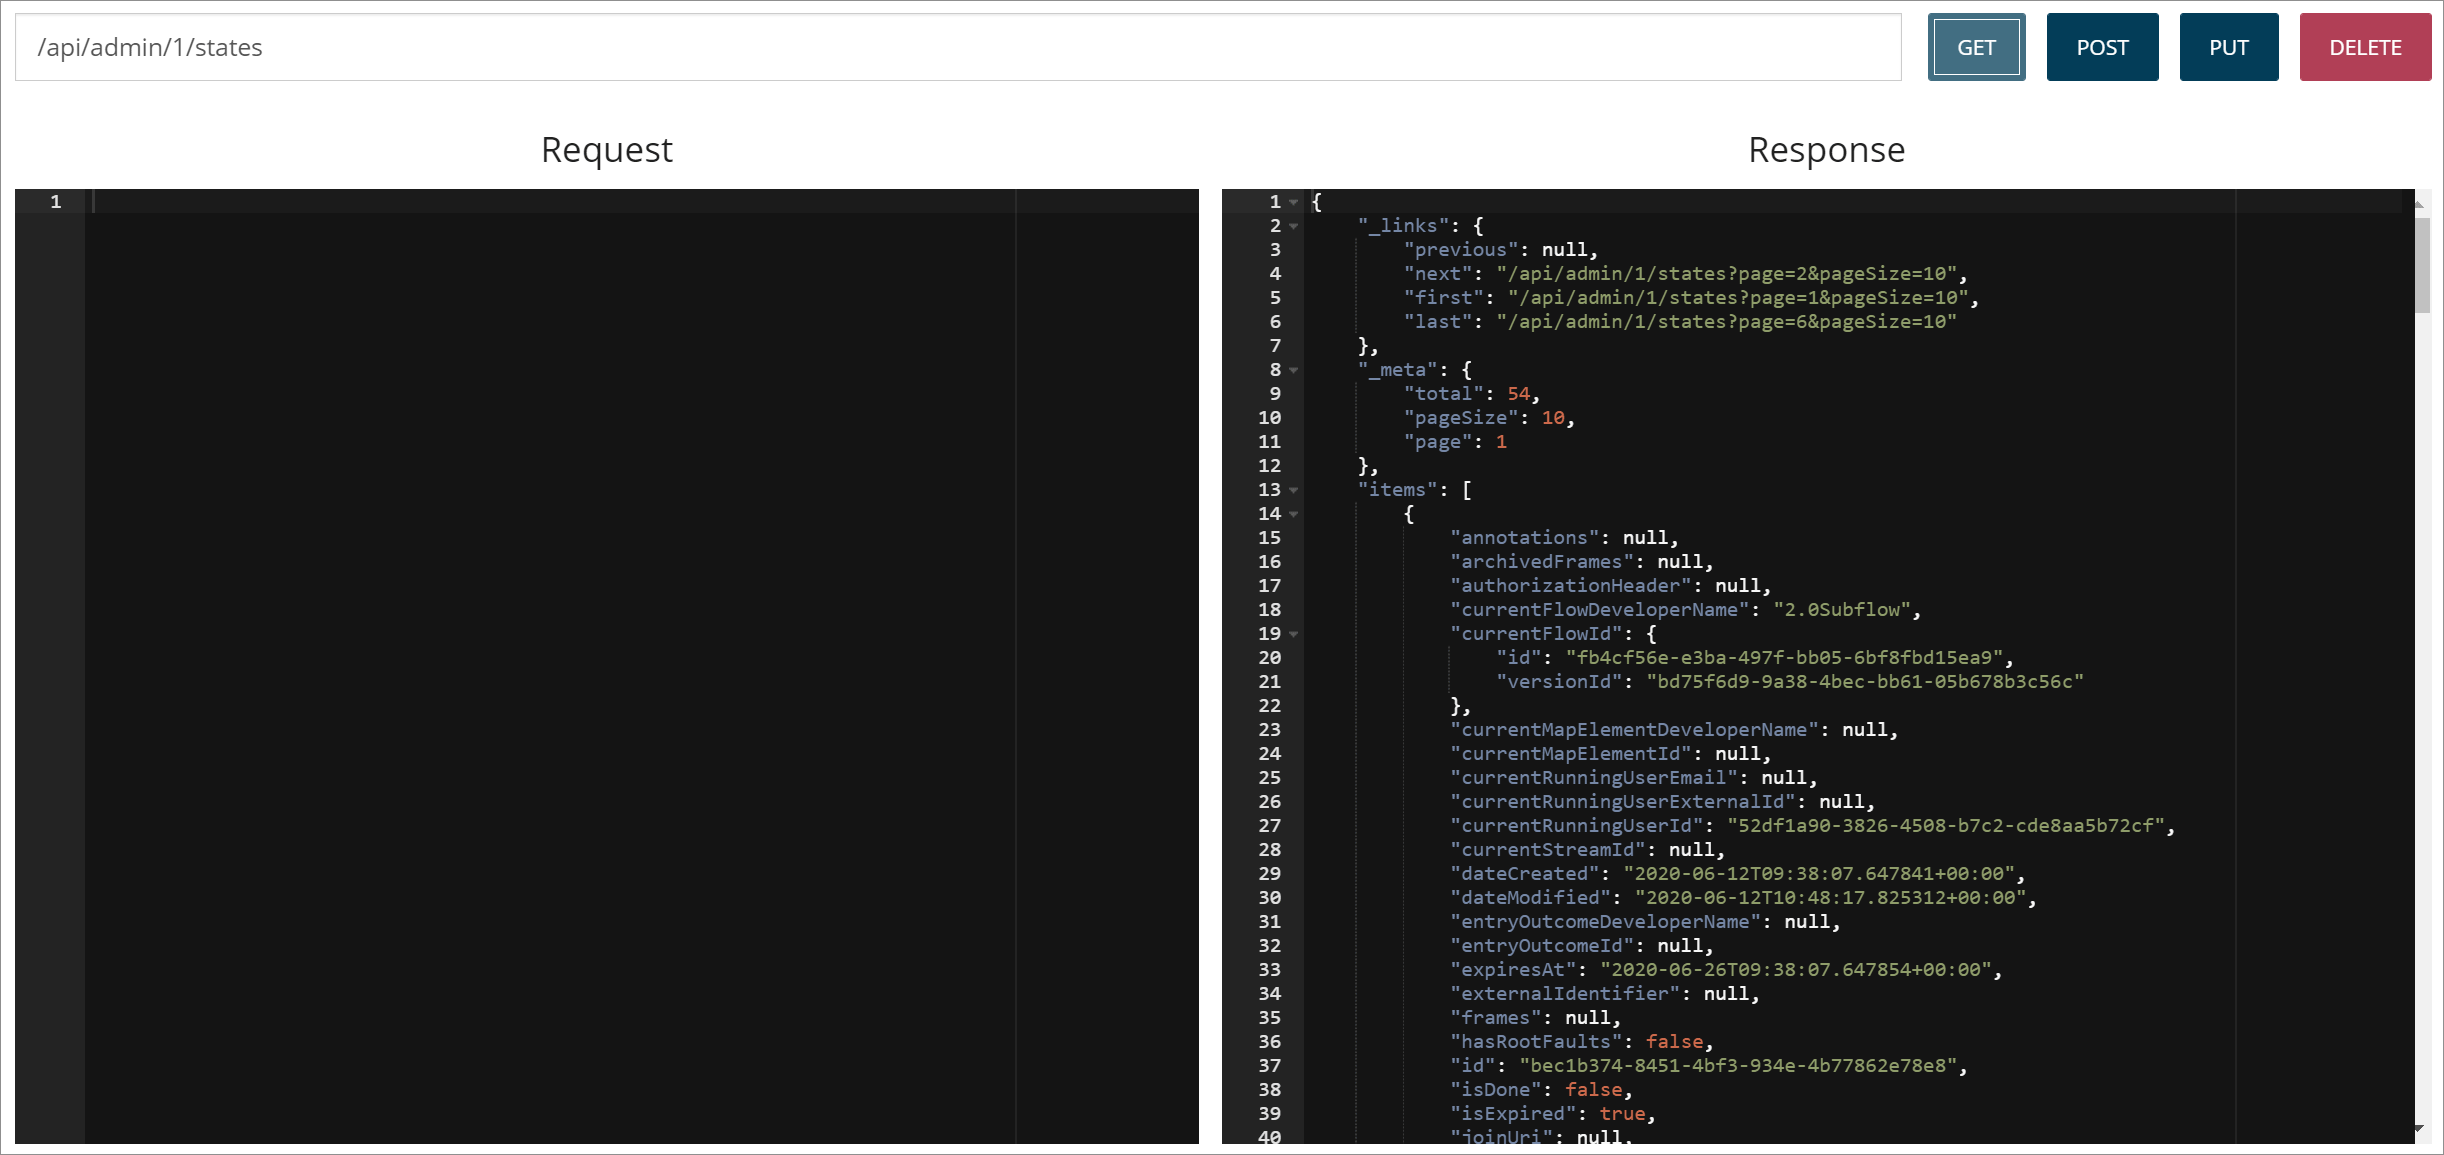Collapse the items array

click(1295, 490)
